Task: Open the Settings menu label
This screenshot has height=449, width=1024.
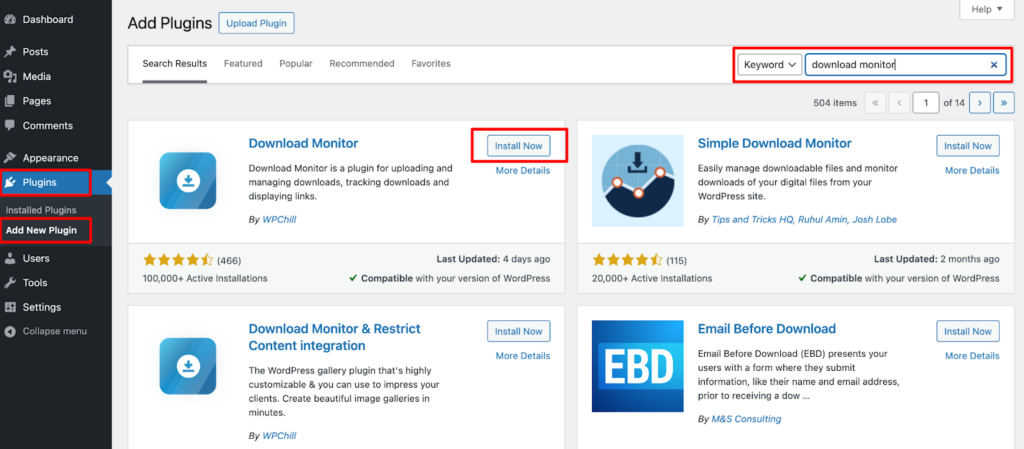Action: (x=42, y=307)
